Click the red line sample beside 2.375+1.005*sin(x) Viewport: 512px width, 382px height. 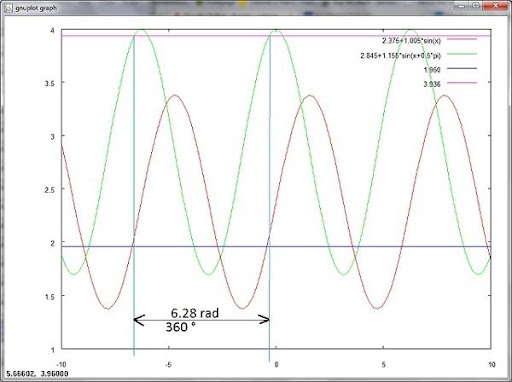coord(462,39)
